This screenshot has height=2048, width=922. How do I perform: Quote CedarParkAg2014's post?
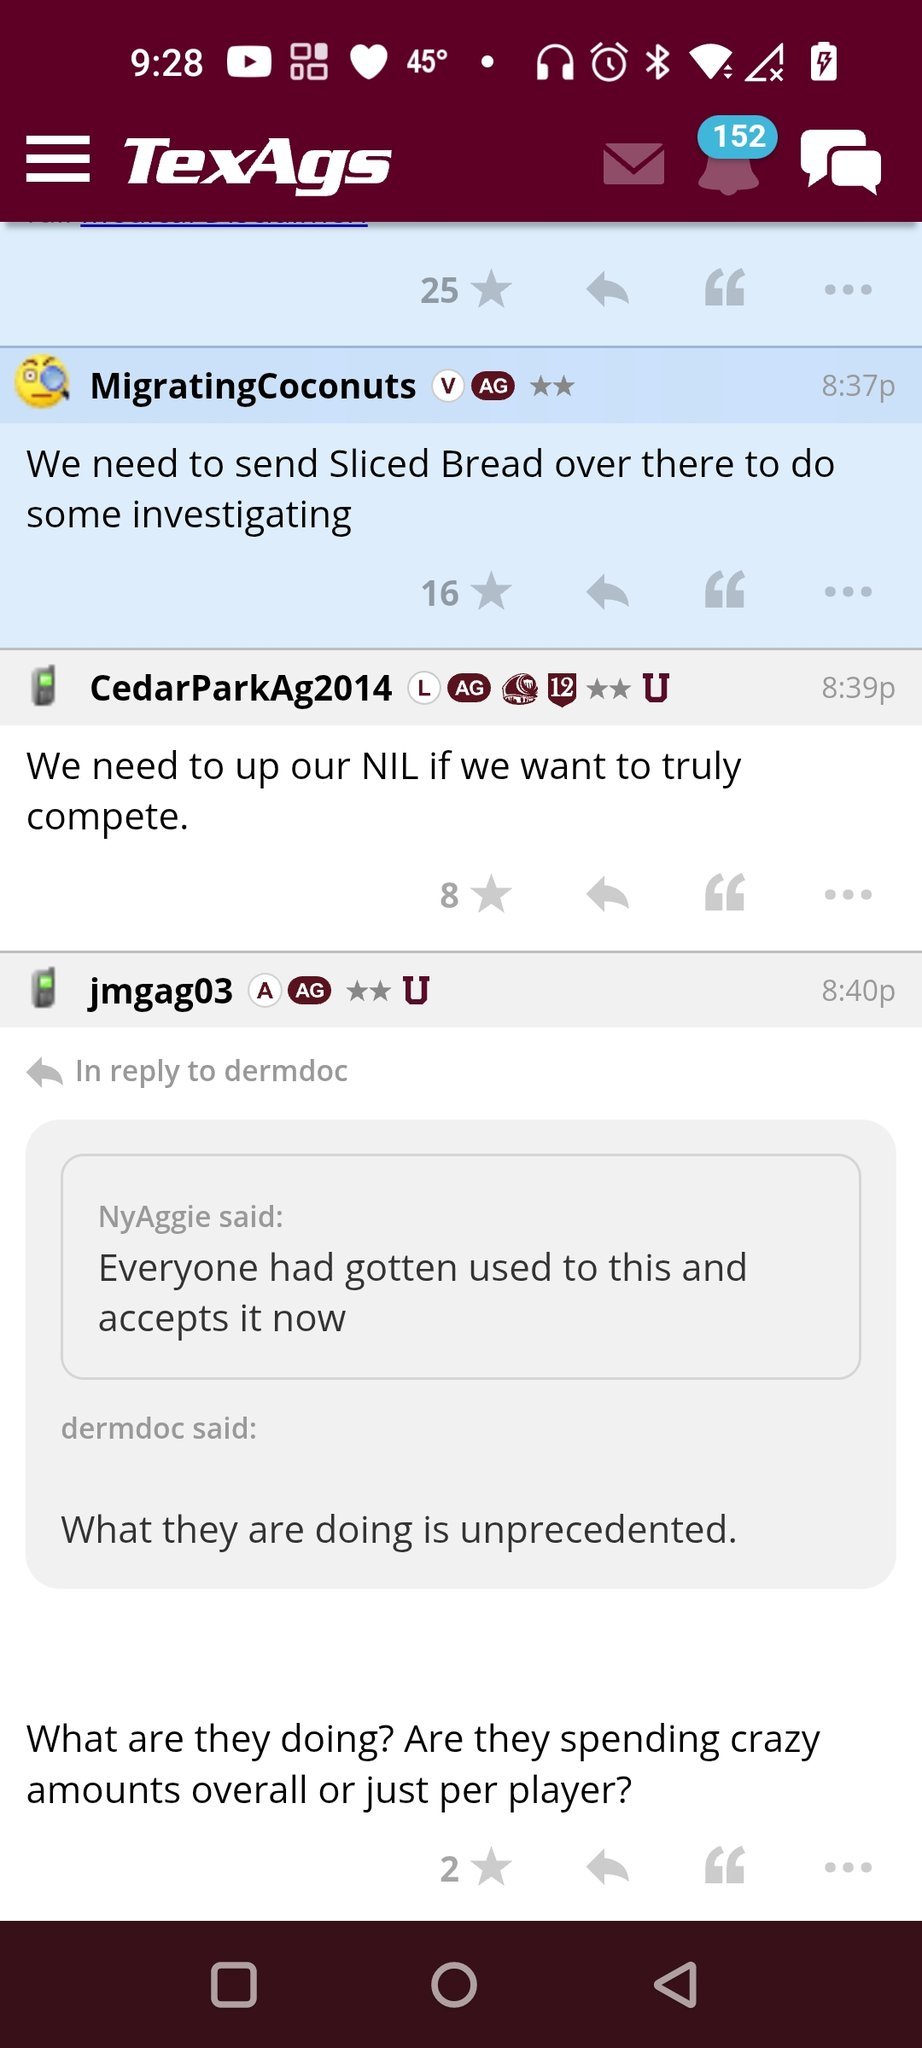(x=725, y=894)
